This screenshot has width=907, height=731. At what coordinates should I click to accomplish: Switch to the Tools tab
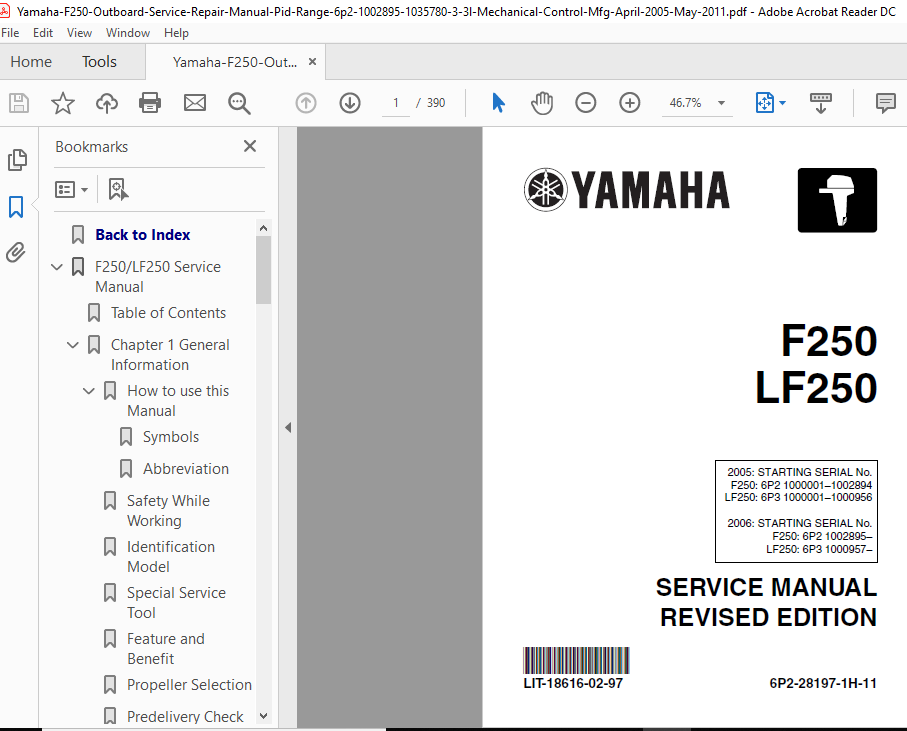(x=99, y=62)
